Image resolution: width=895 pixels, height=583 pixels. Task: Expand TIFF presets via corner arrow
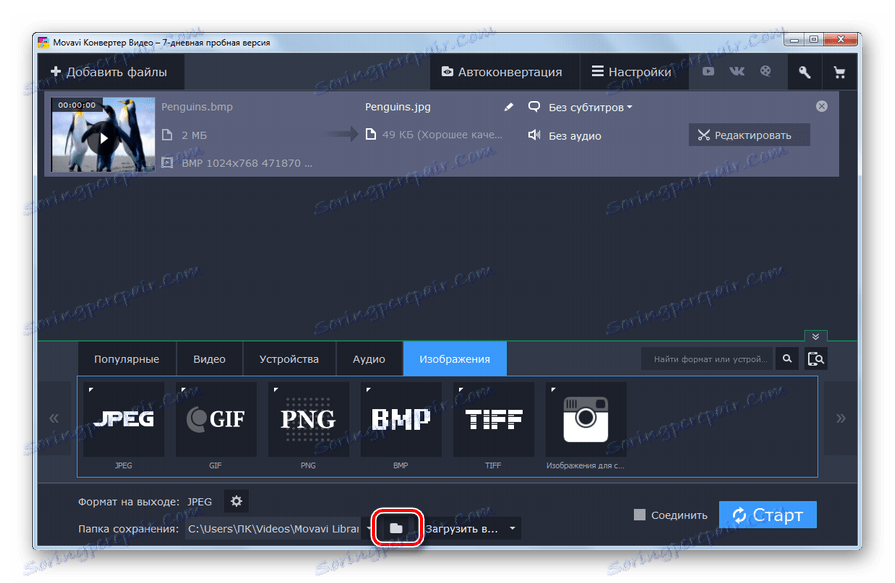pyautogui.click(x=461, y=390)
